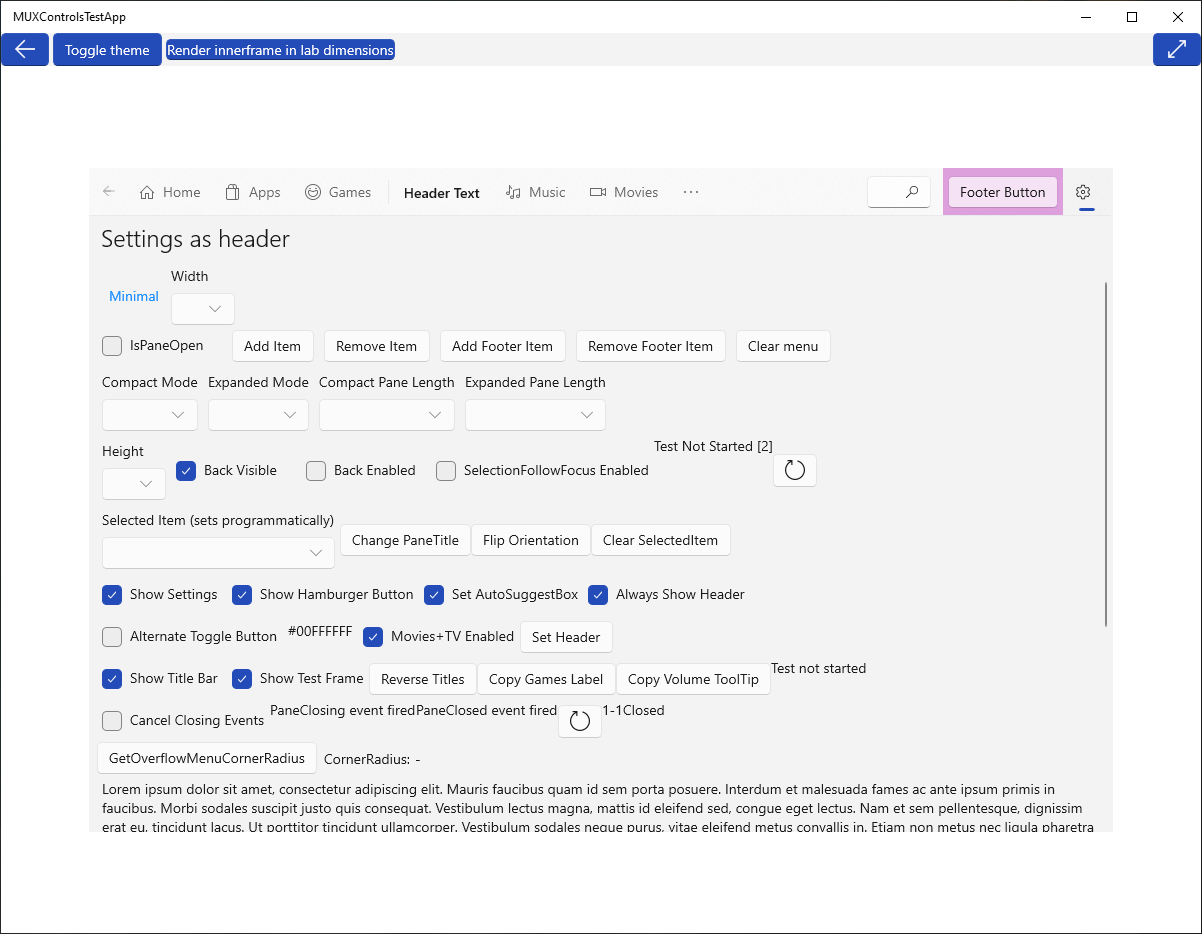Select the Header Text tab

click(441, 192)
